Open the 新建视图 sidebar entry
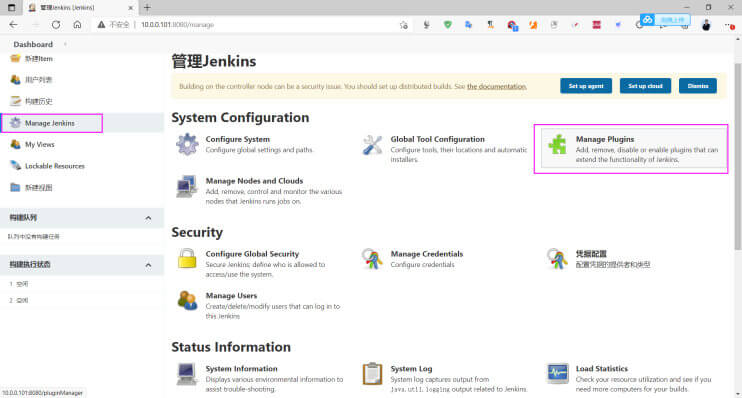 pos(39,188)
